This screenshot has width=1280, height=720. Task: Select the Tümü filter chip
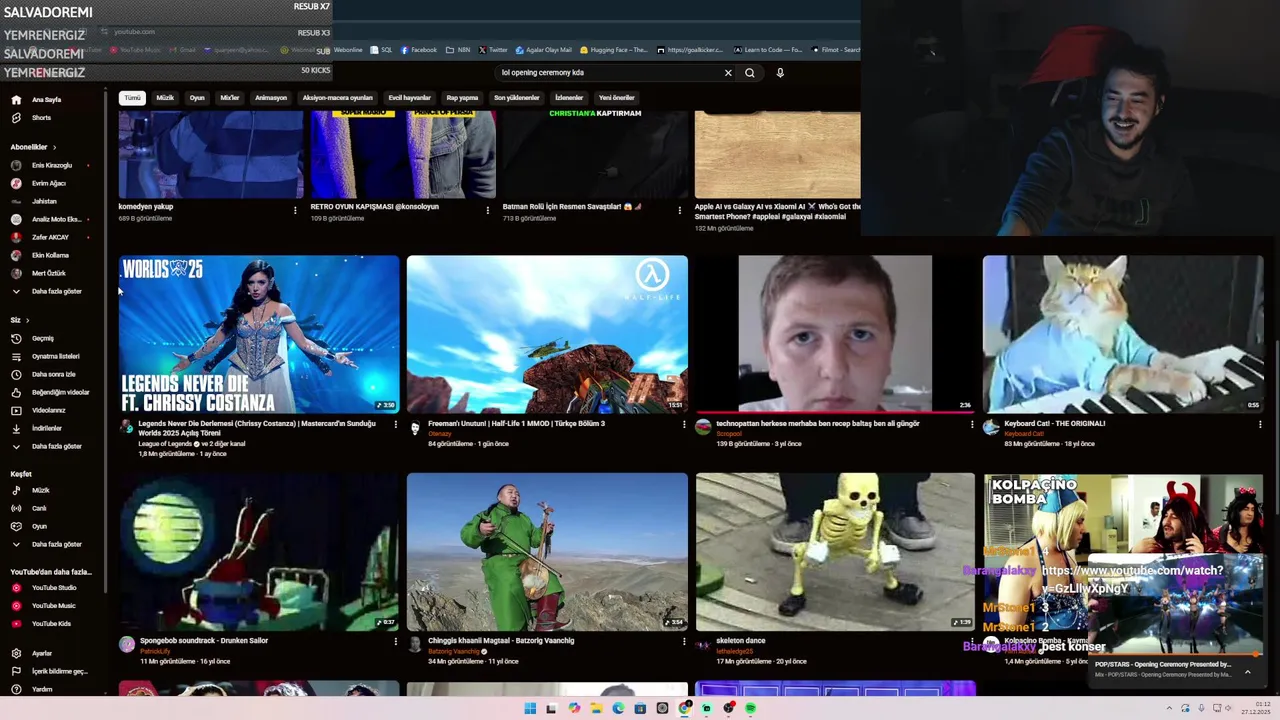pyautogui.click(x=133, y=98)
